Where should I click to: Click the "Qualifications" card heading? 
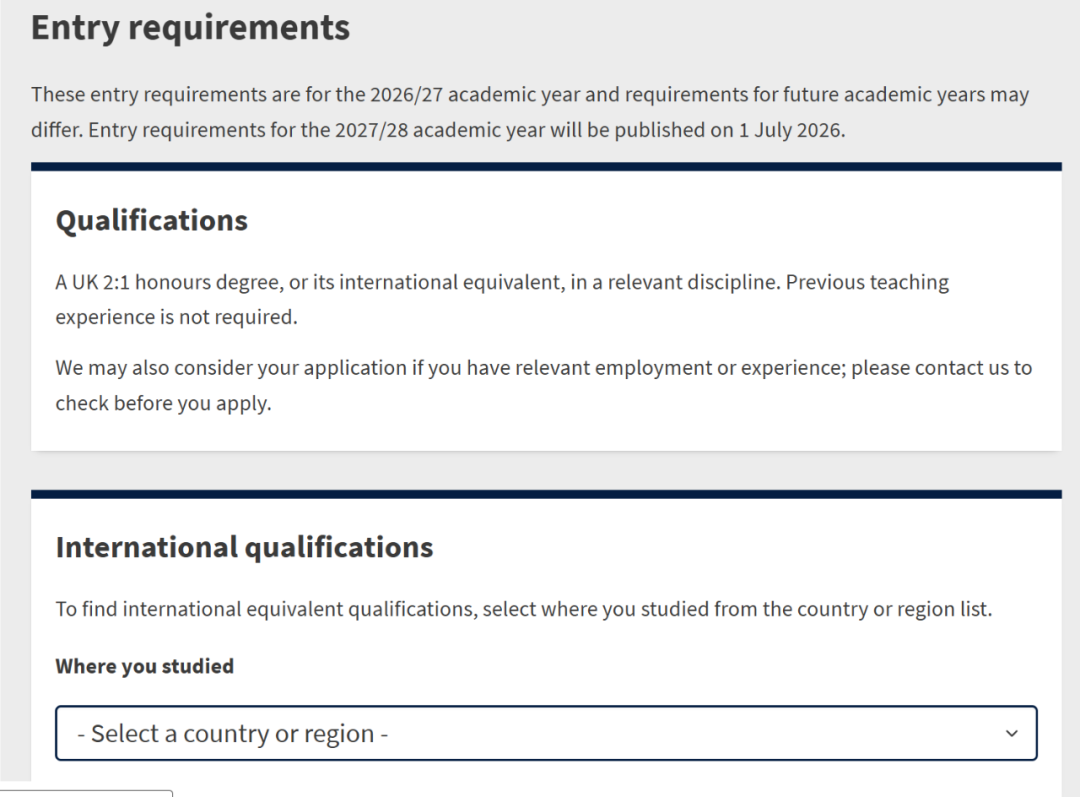[151, 220]
